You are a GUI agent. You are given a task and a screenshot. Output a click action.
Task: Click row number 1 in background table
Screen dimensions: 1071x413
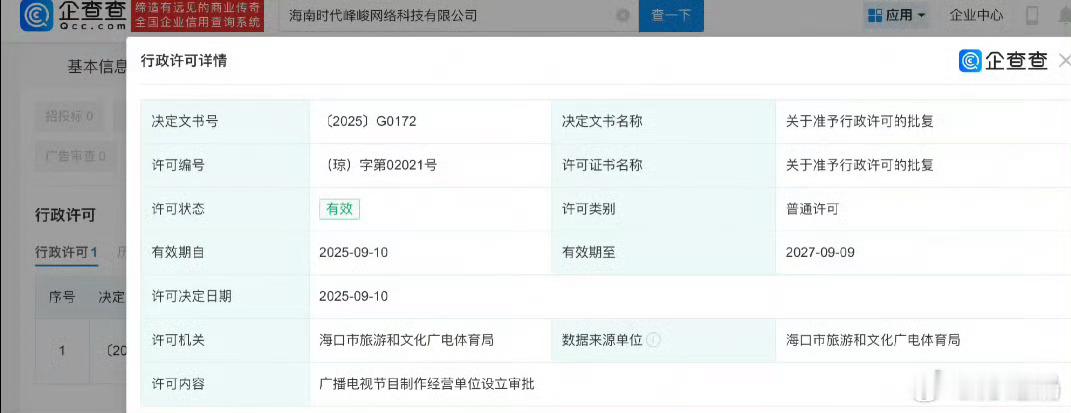(61, 351)
